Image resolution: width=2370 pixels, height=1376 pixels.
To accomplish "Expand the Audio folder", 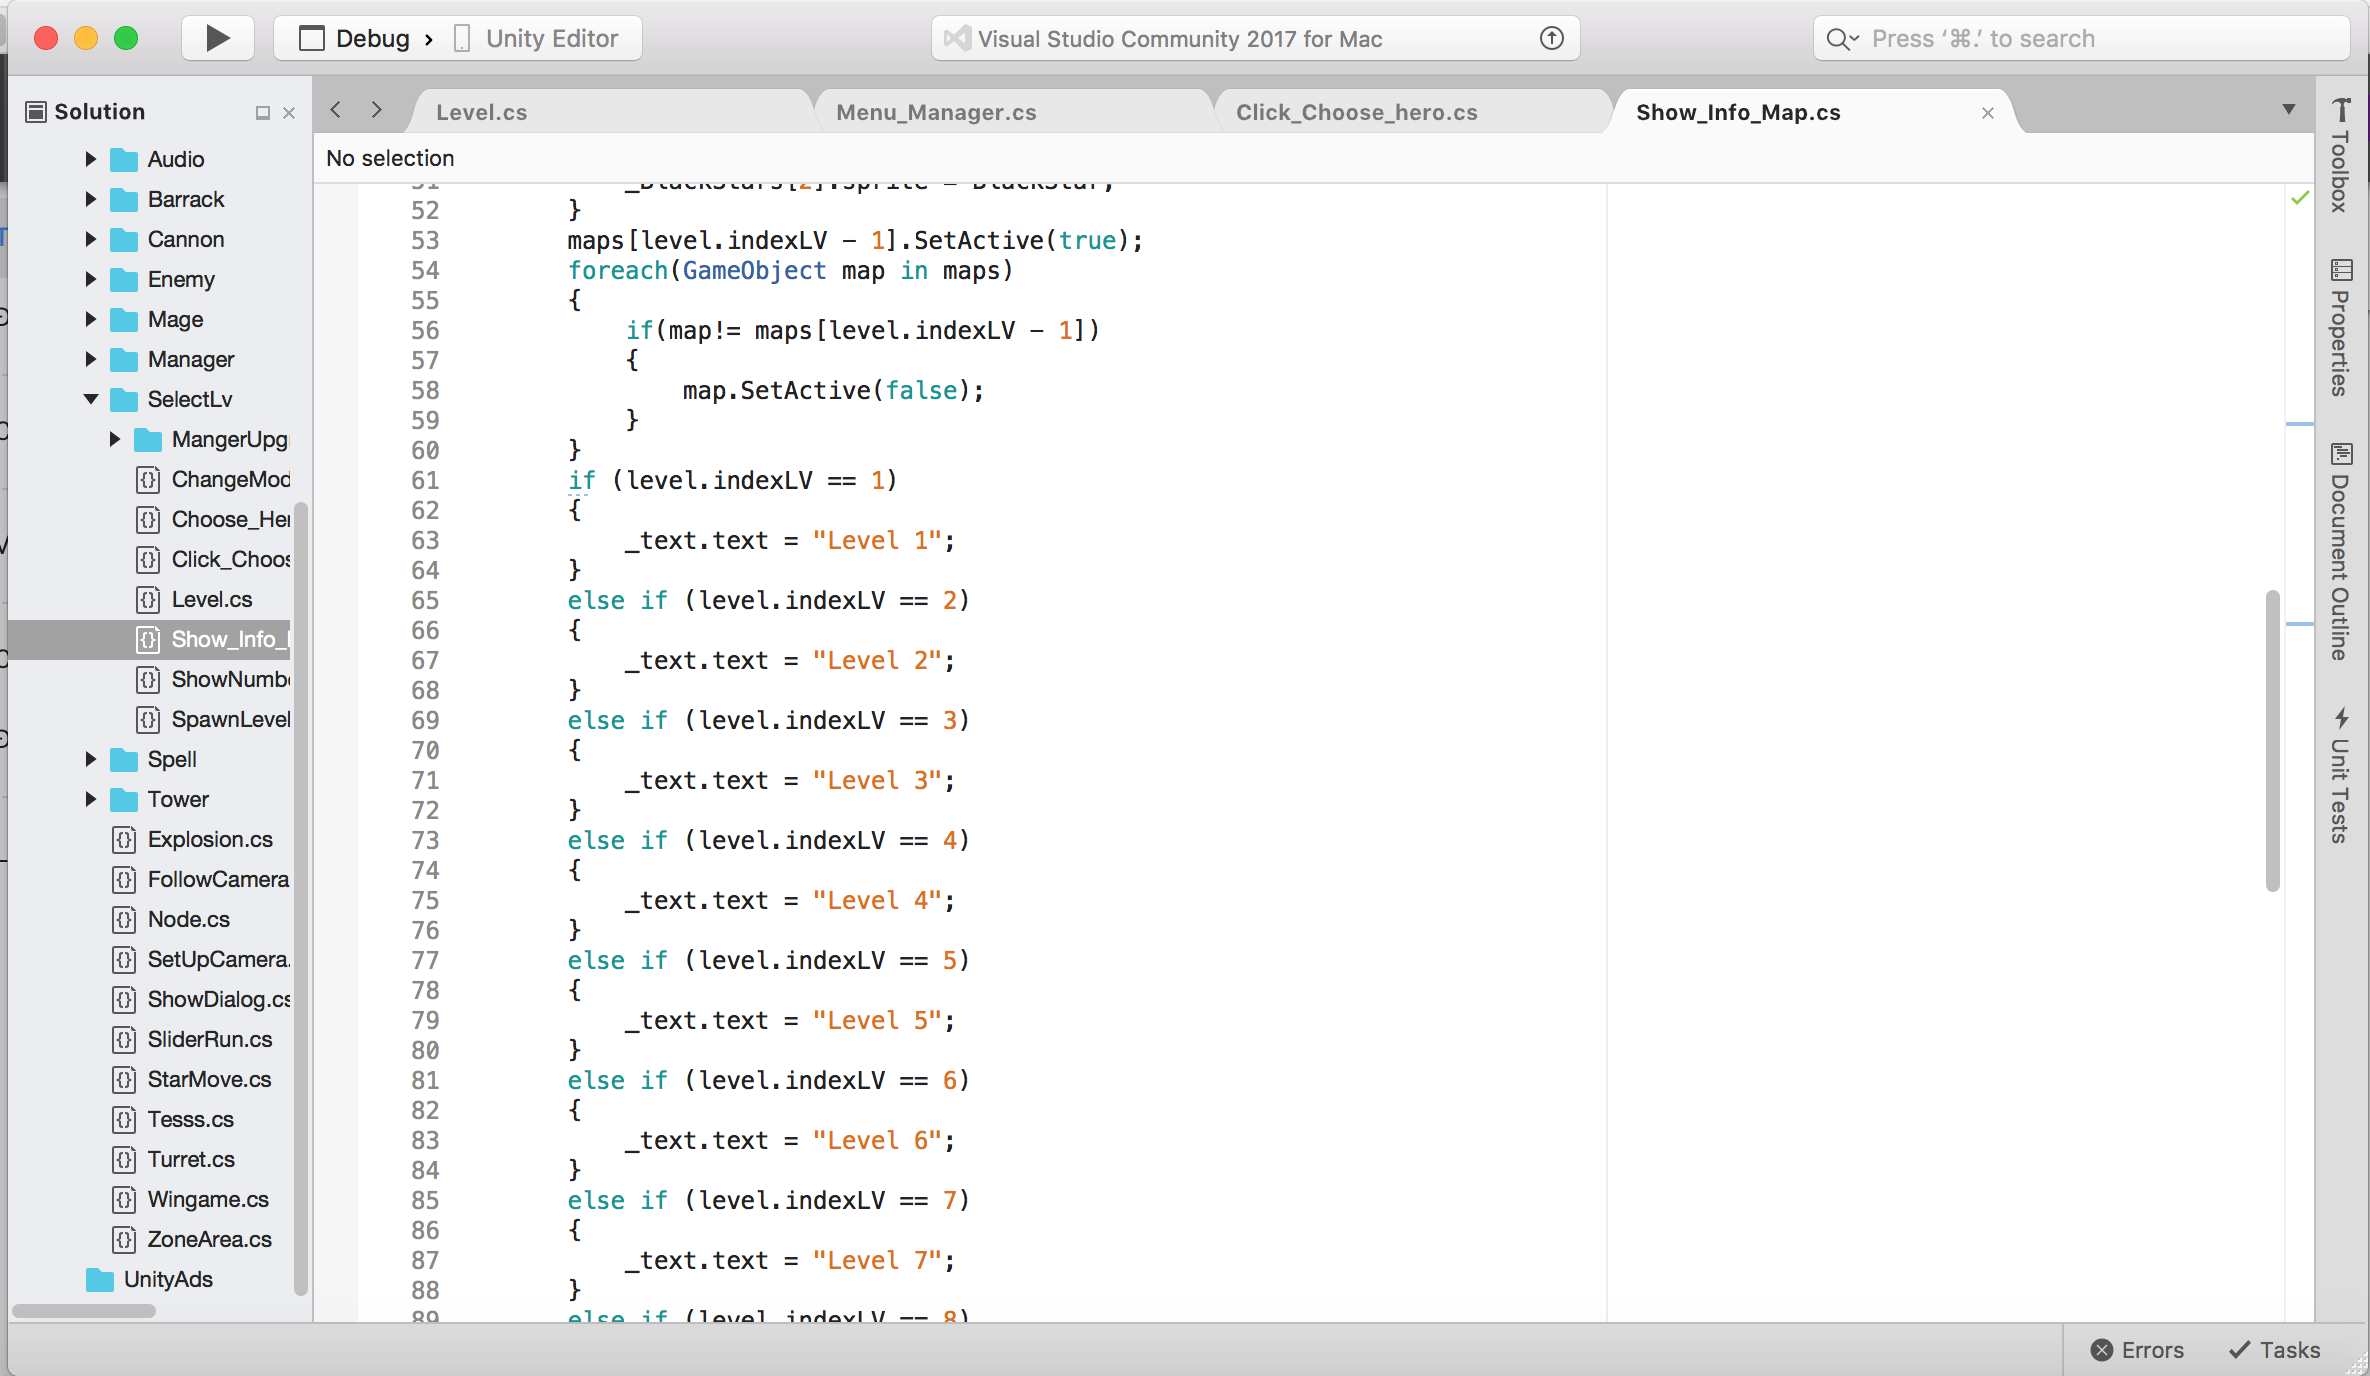I will tap(90, 159).
